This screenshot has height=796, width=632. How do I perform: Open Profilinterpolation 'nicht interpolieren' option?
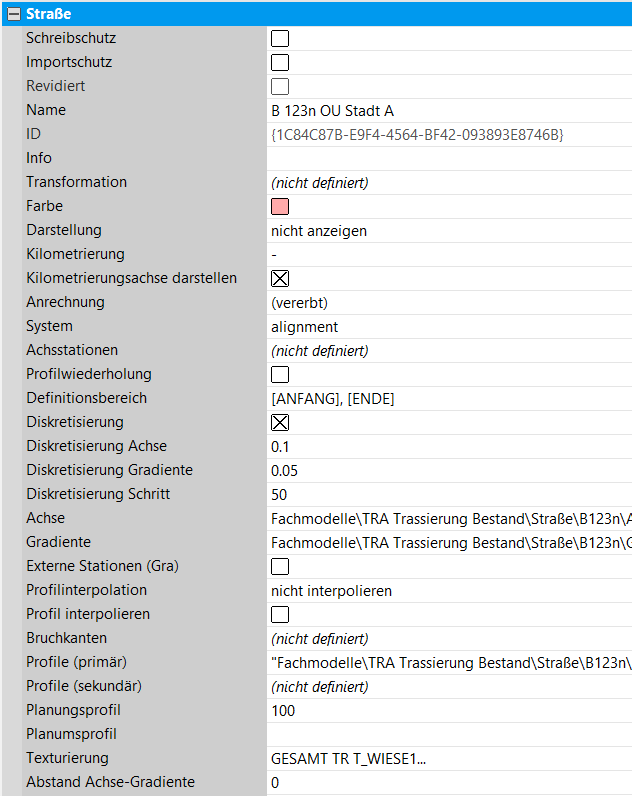pos(400,590)
